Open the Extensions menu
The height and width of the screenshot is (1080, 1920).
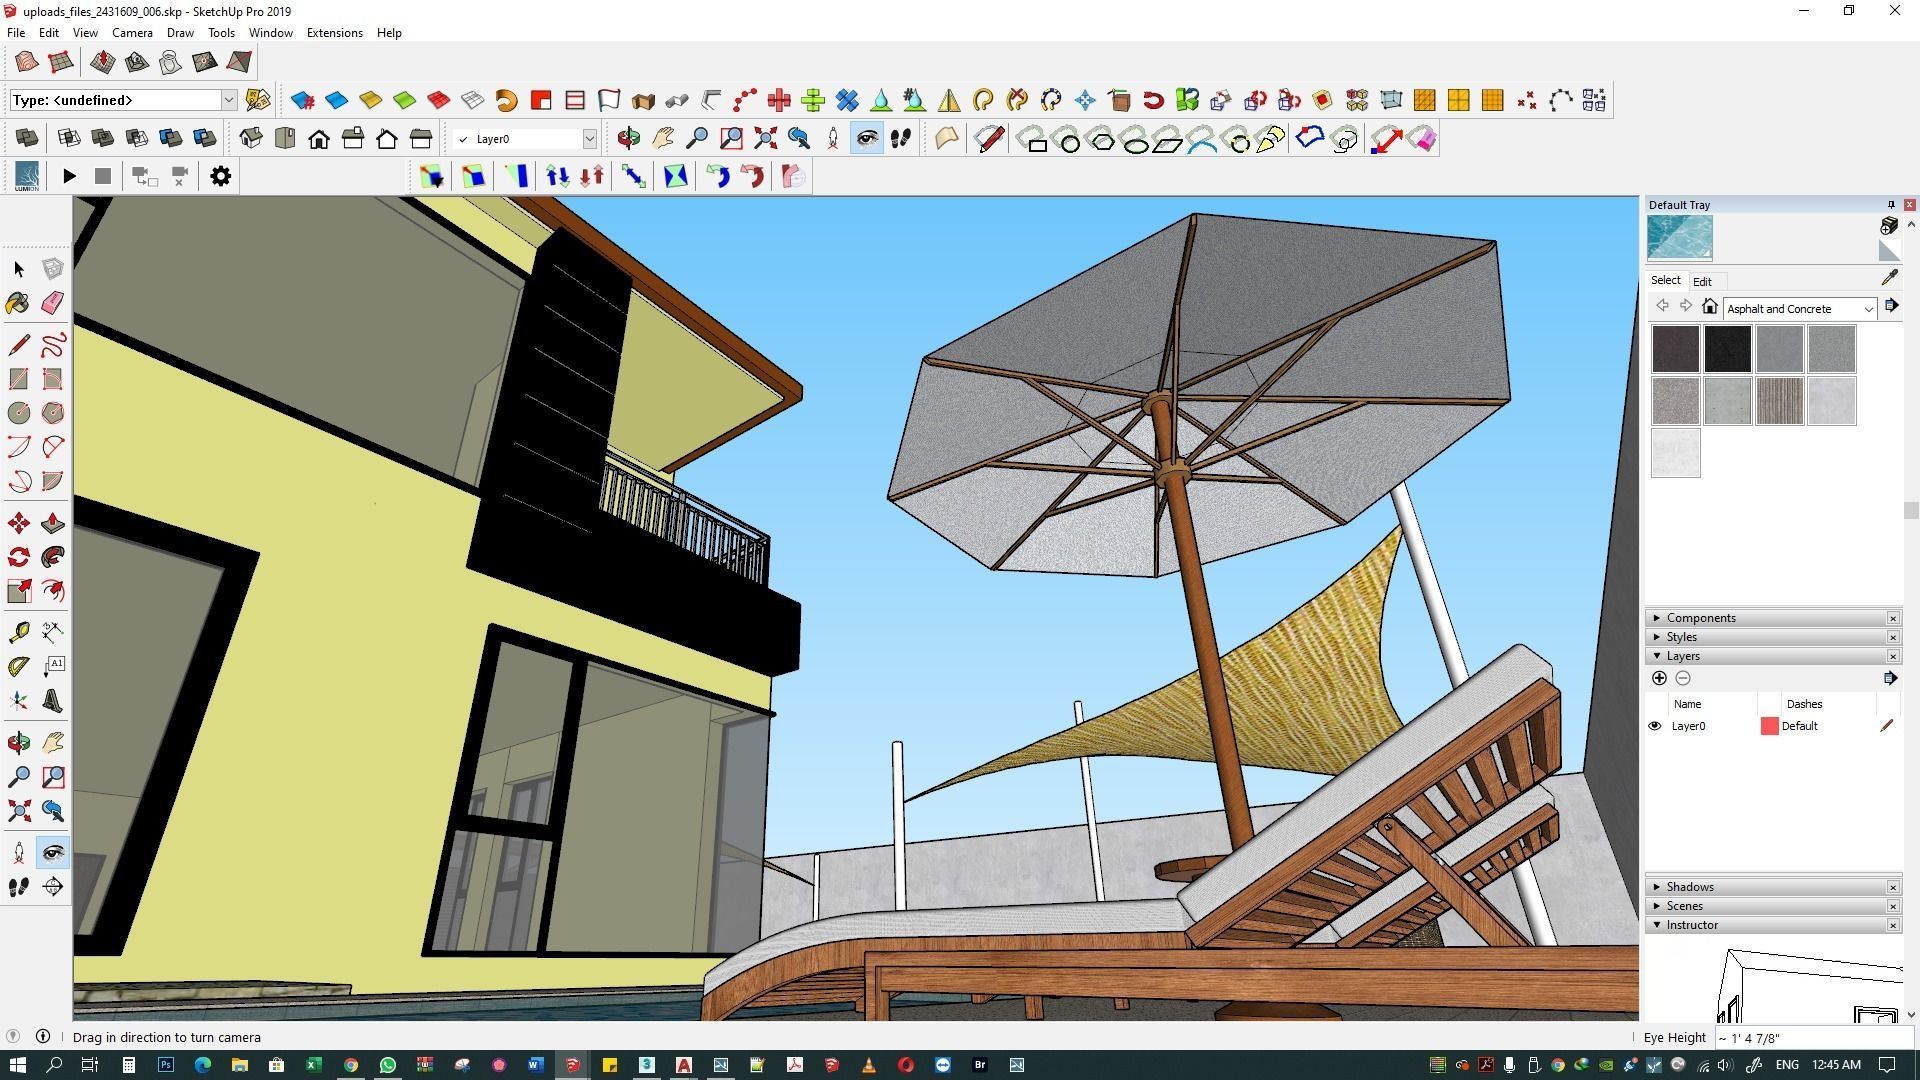coord(334,33)
